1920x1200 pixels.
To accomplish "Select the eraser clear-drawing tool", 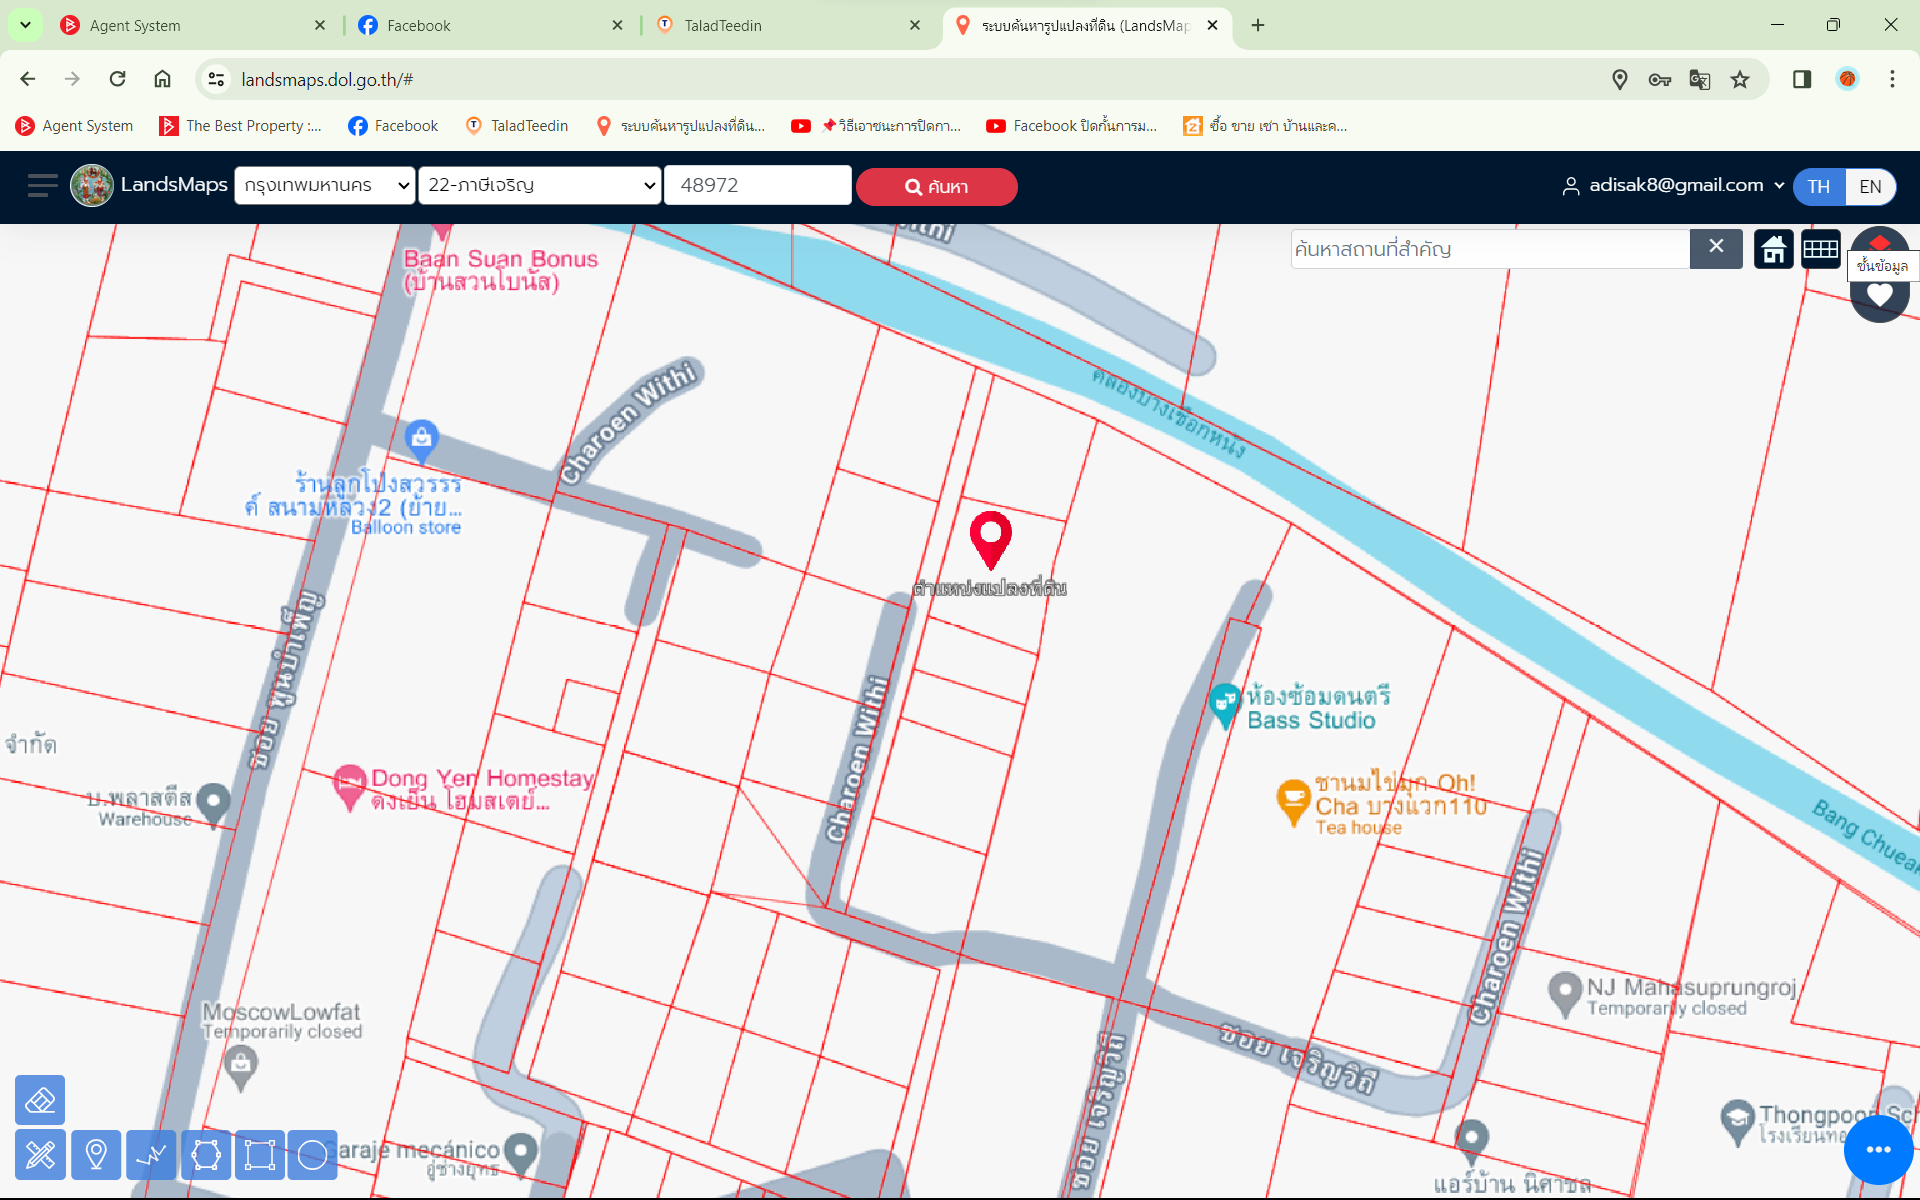I will pos(40,1100).
